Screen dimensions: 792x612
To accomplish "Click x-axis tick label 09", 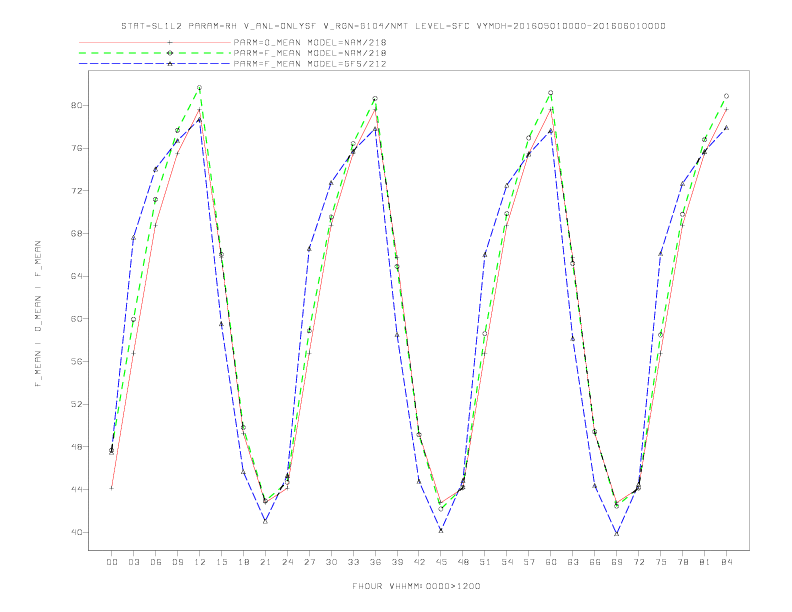I will (177, 562).
